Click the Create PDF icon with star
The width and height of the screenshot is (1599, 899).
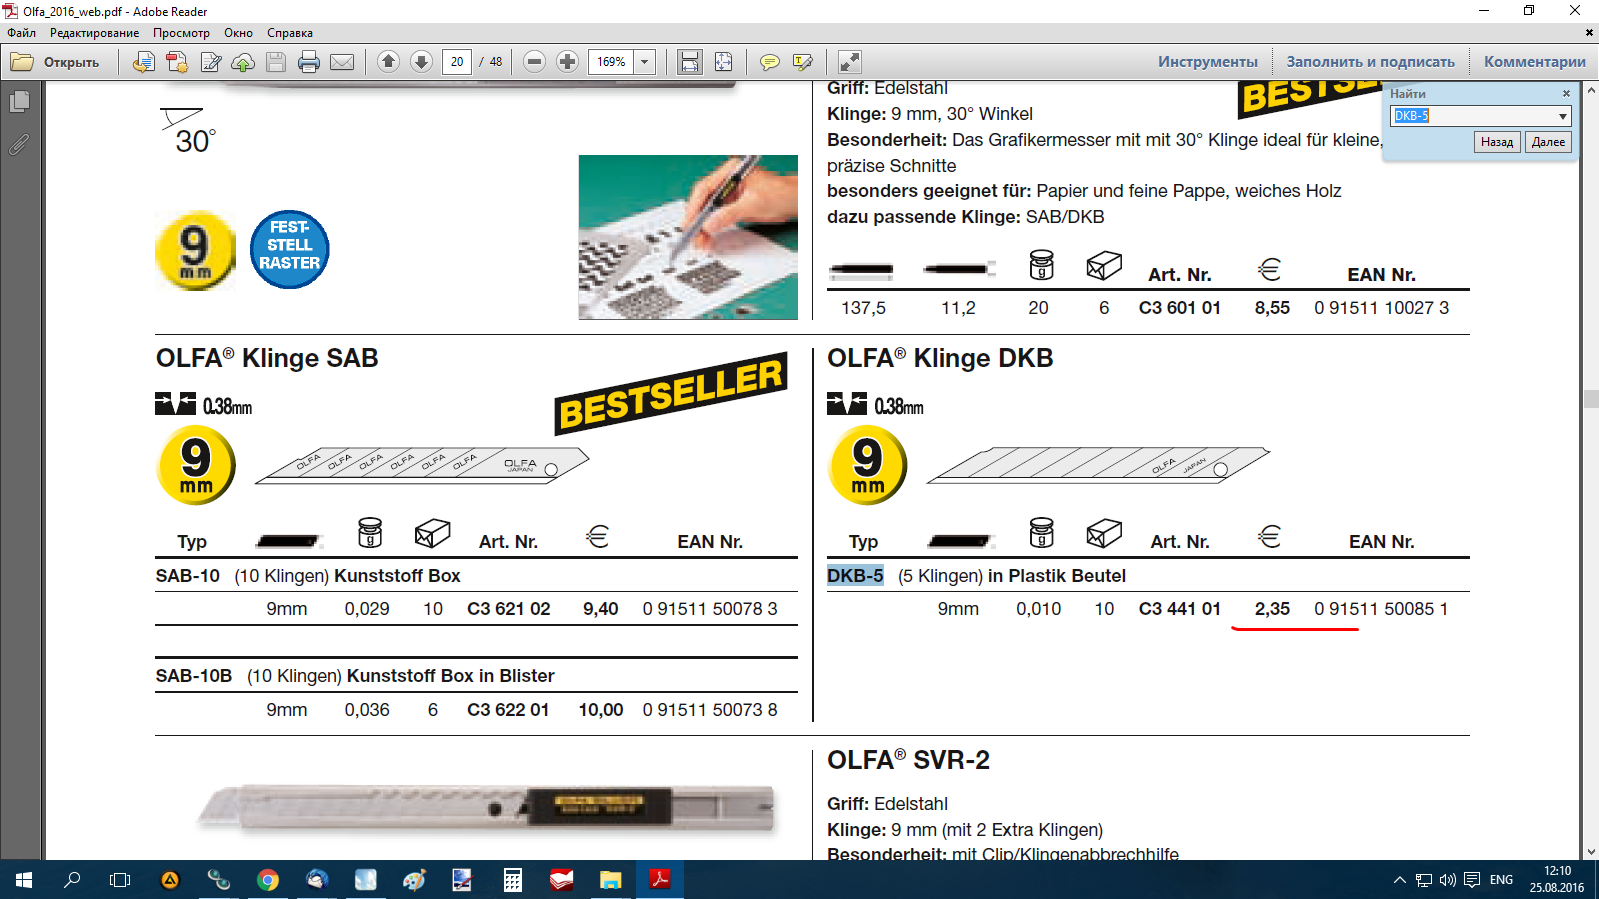177,62
